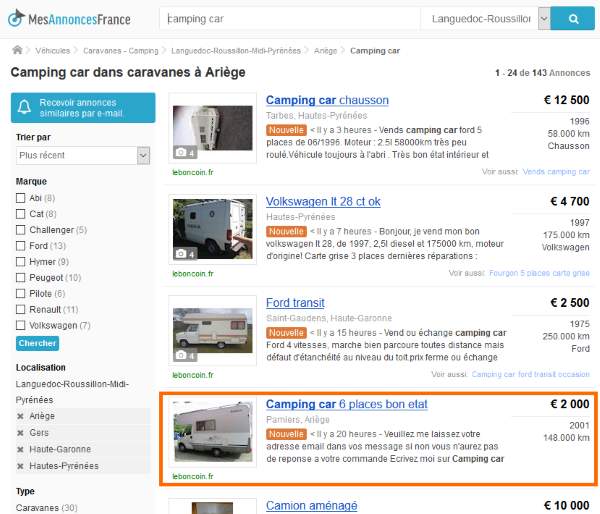Screen dimensions: 600x514
Task: Go to home via breadcrumb house icon
Action: point(17,50)
